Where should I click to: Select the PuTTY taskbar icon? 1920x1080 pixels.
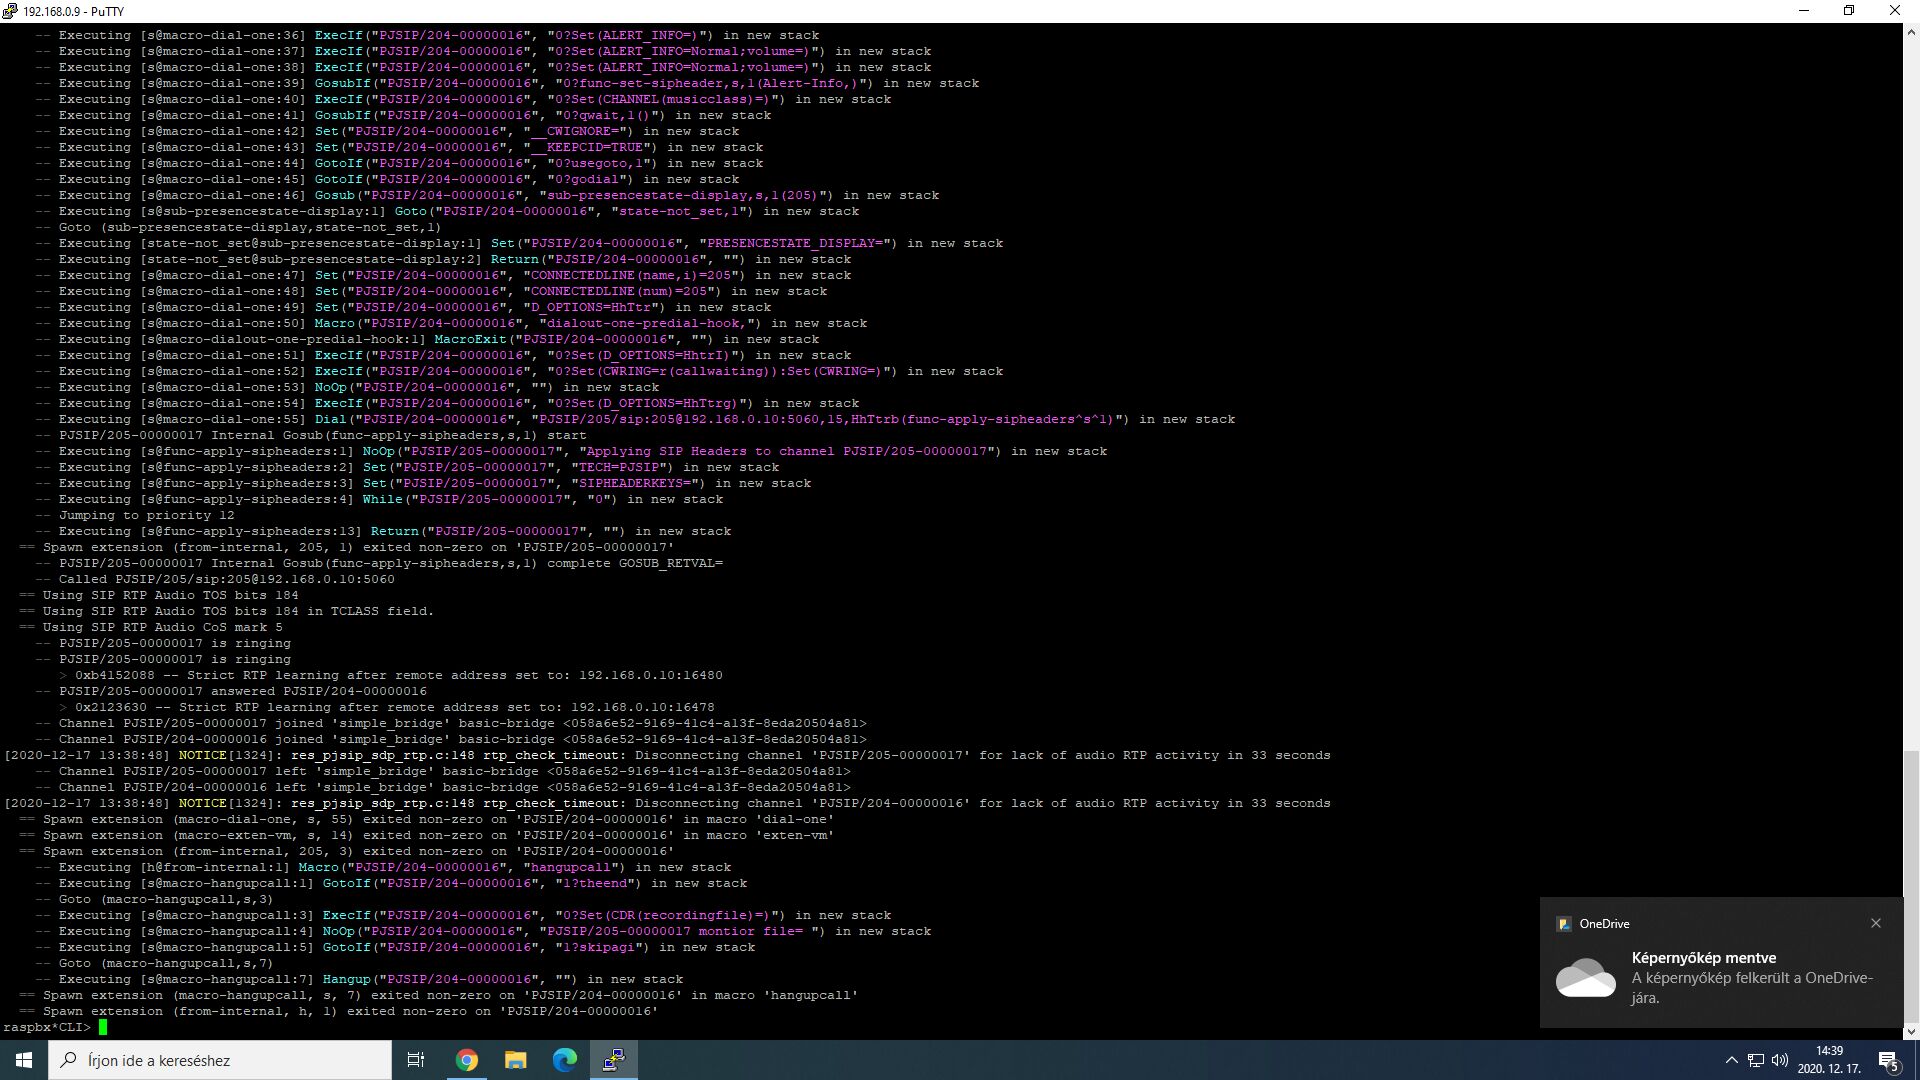613,1060
